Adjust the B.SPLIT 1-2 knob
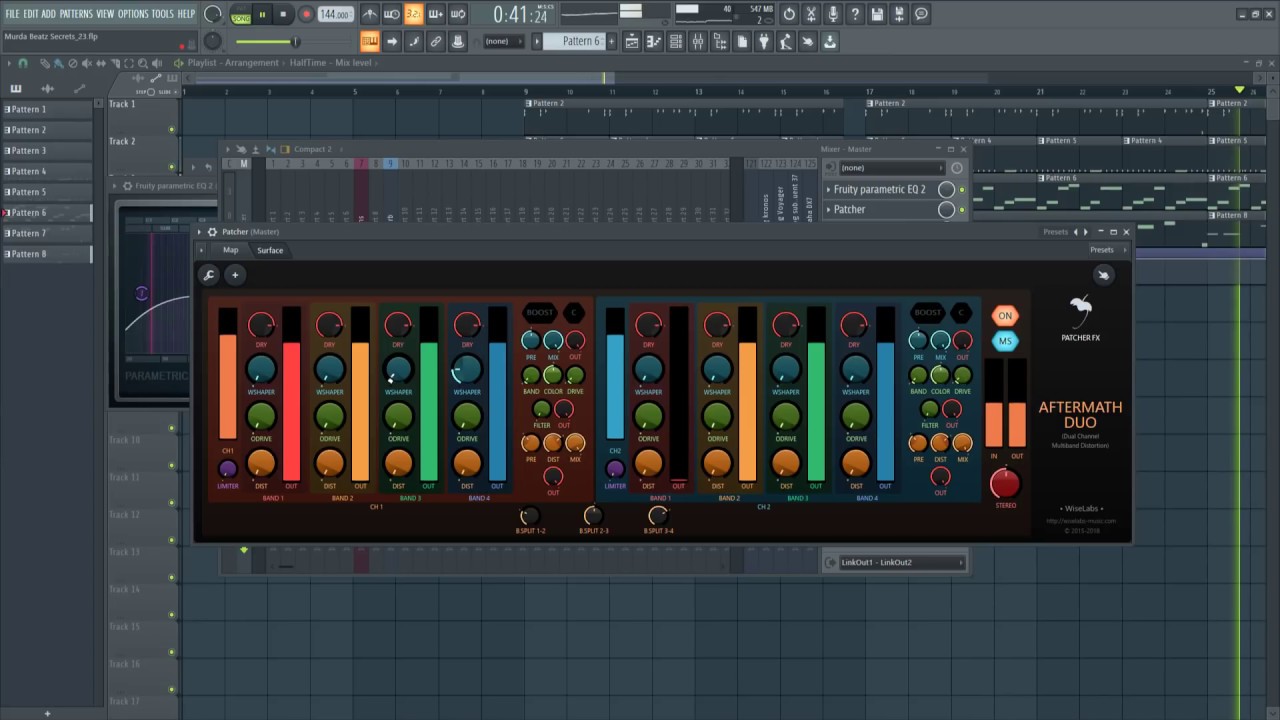 pyautogui.click(x=528, y=516)
